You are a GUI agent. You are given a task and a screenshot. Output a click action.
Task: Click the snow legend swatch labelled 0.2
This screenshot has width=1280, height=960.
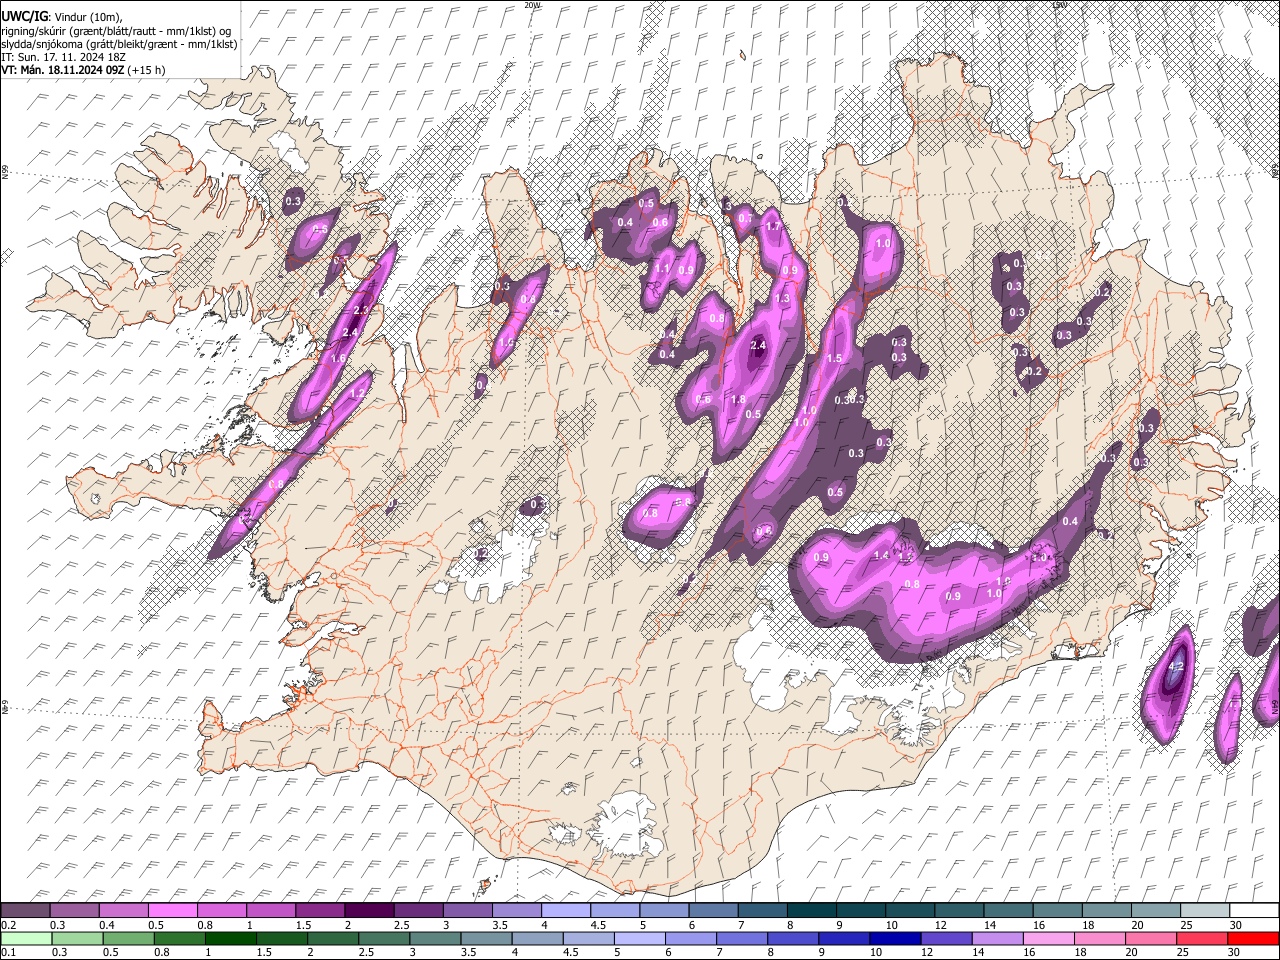[x=25, y=911]
